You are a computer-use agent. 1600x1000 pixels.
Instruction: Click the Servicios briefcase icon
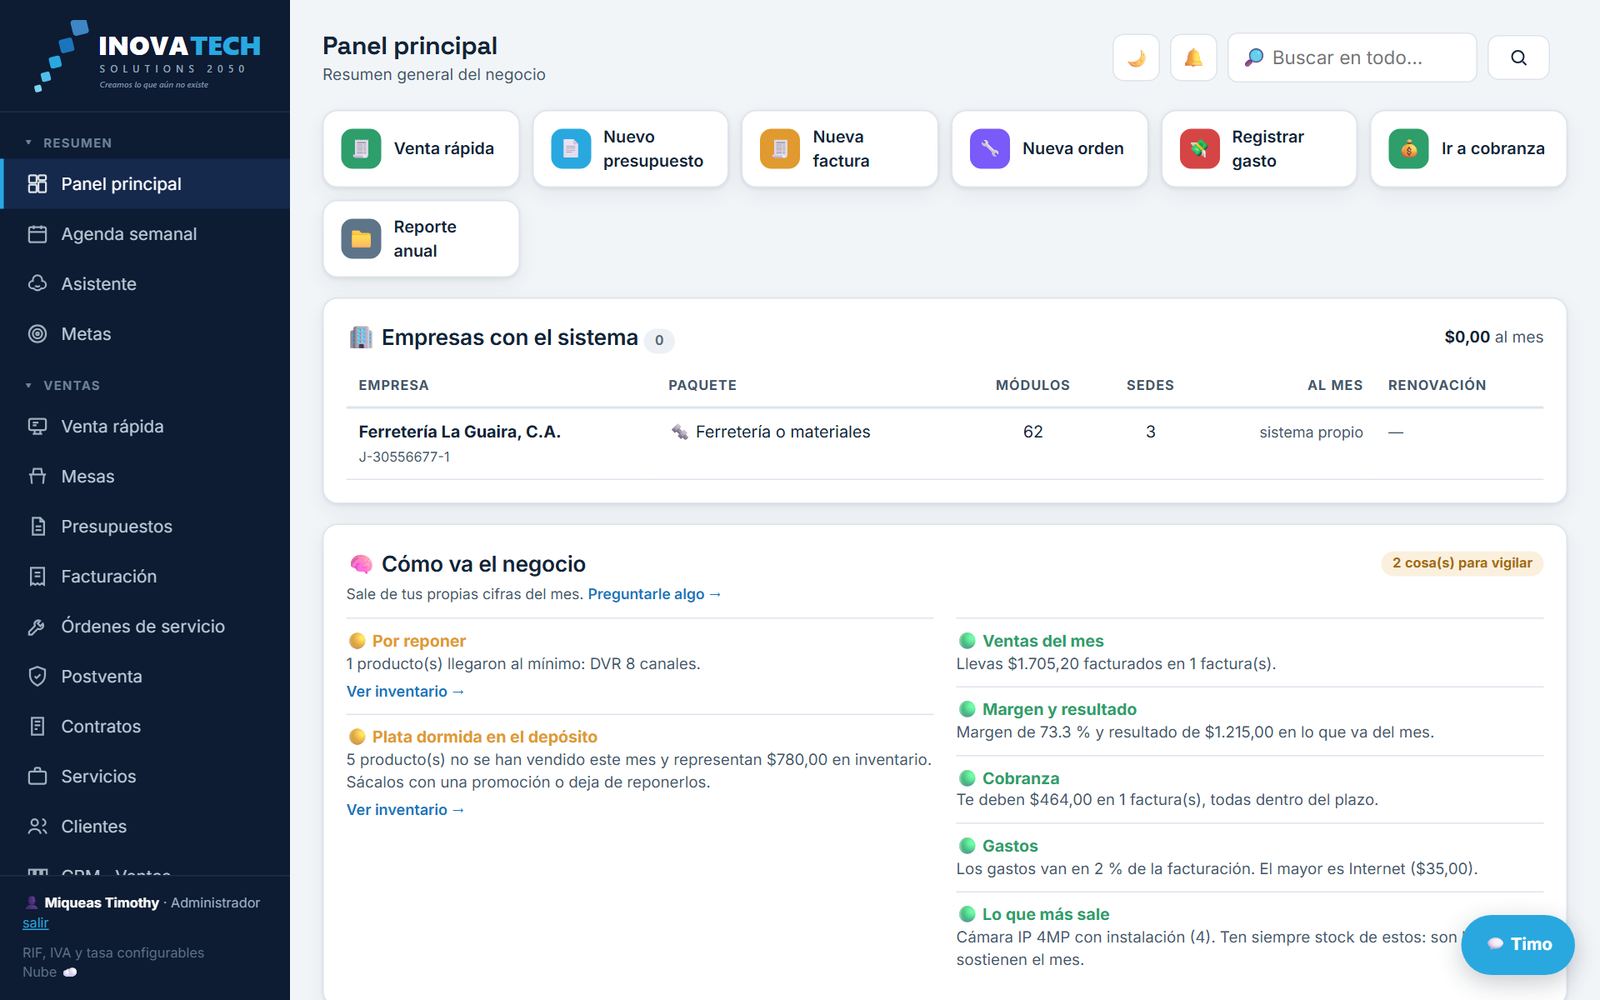pos(37,776)
